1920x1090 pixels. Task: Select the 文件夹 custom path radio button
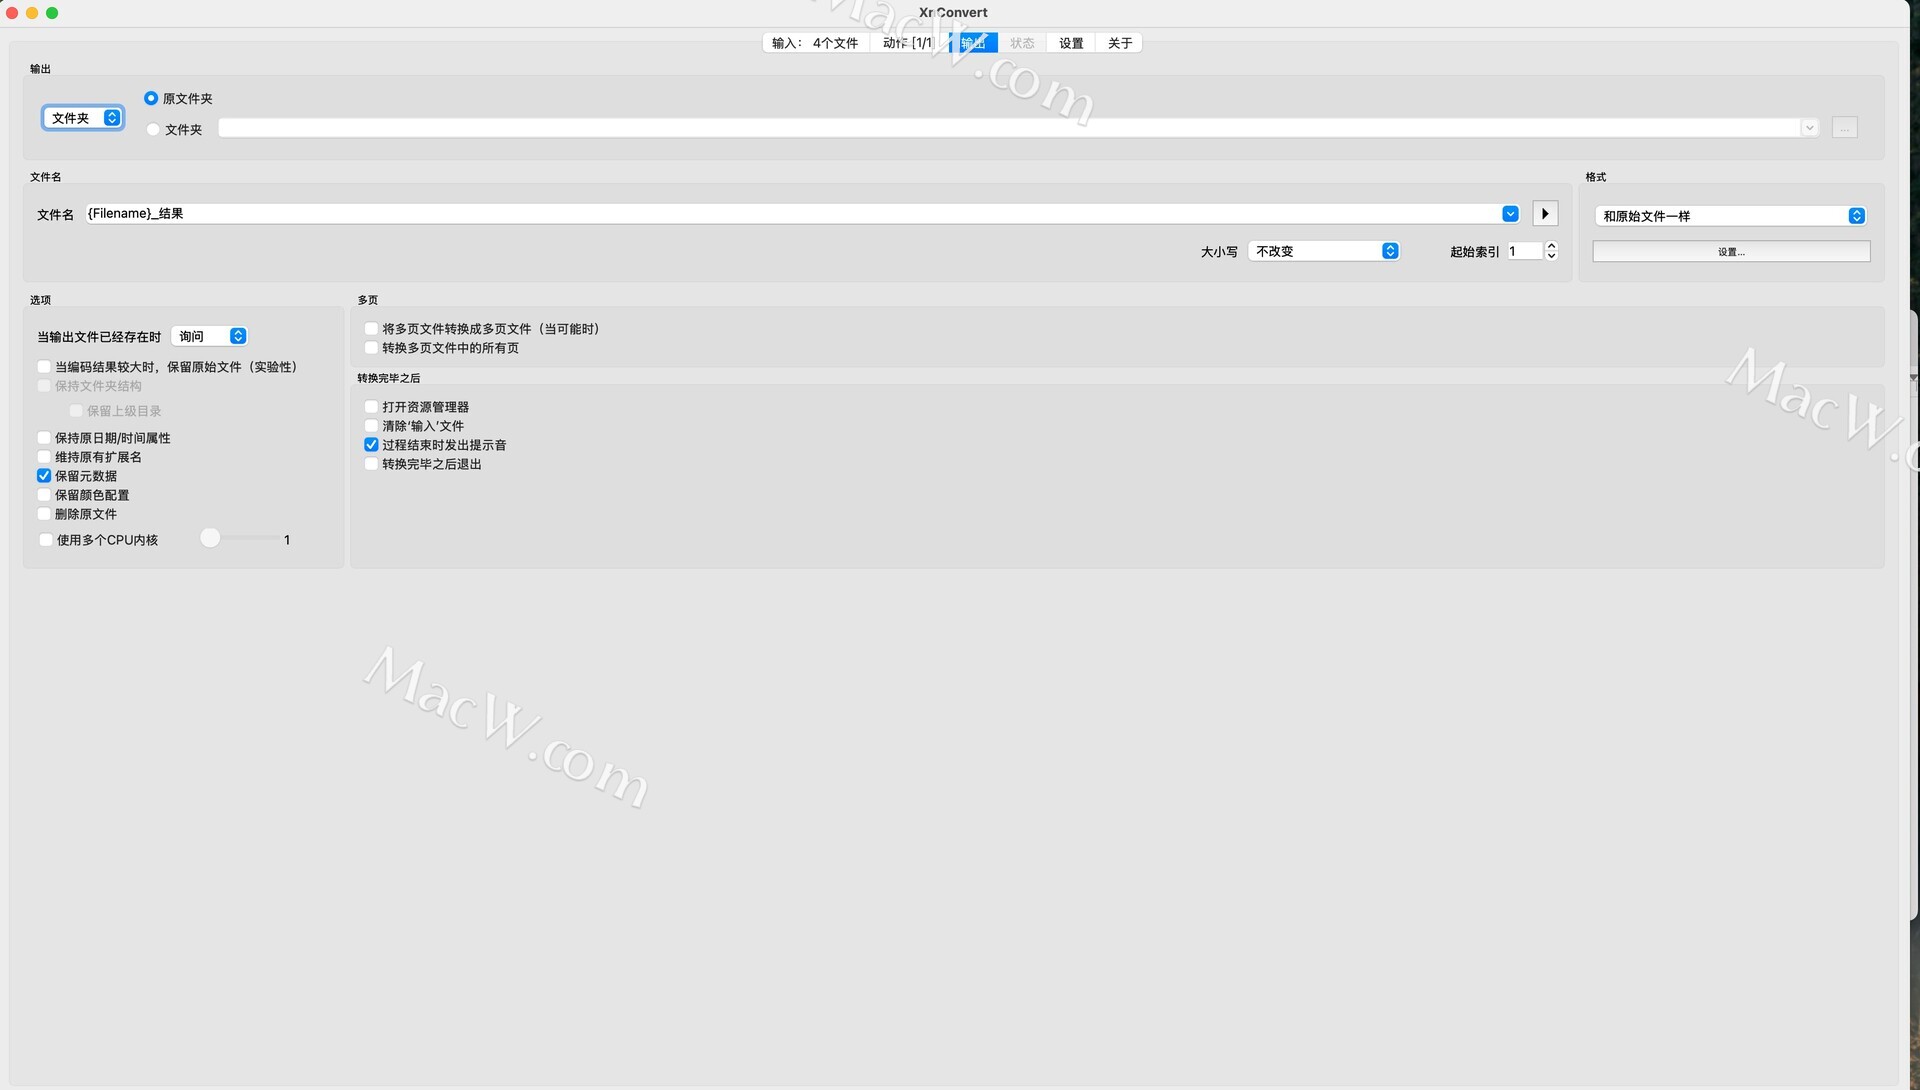click(x=153, y=130)
